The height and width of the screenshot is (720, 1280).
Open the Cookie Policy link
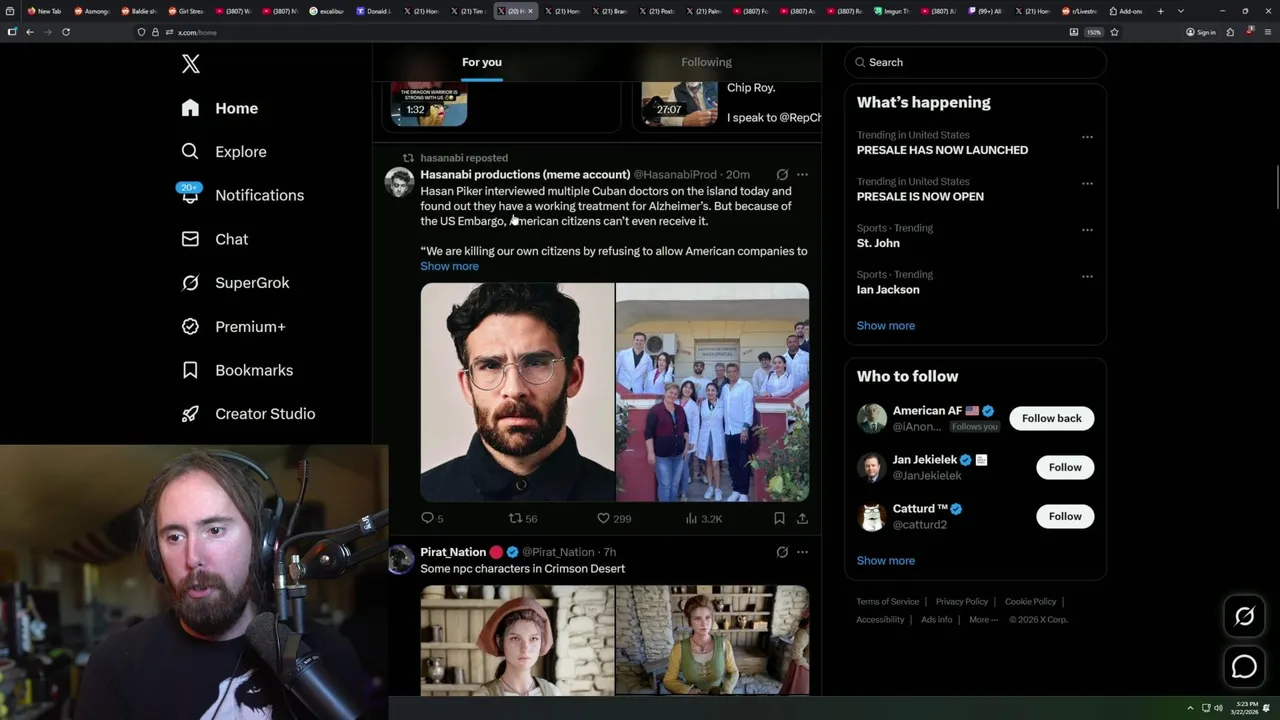(x=1030, y=602)
